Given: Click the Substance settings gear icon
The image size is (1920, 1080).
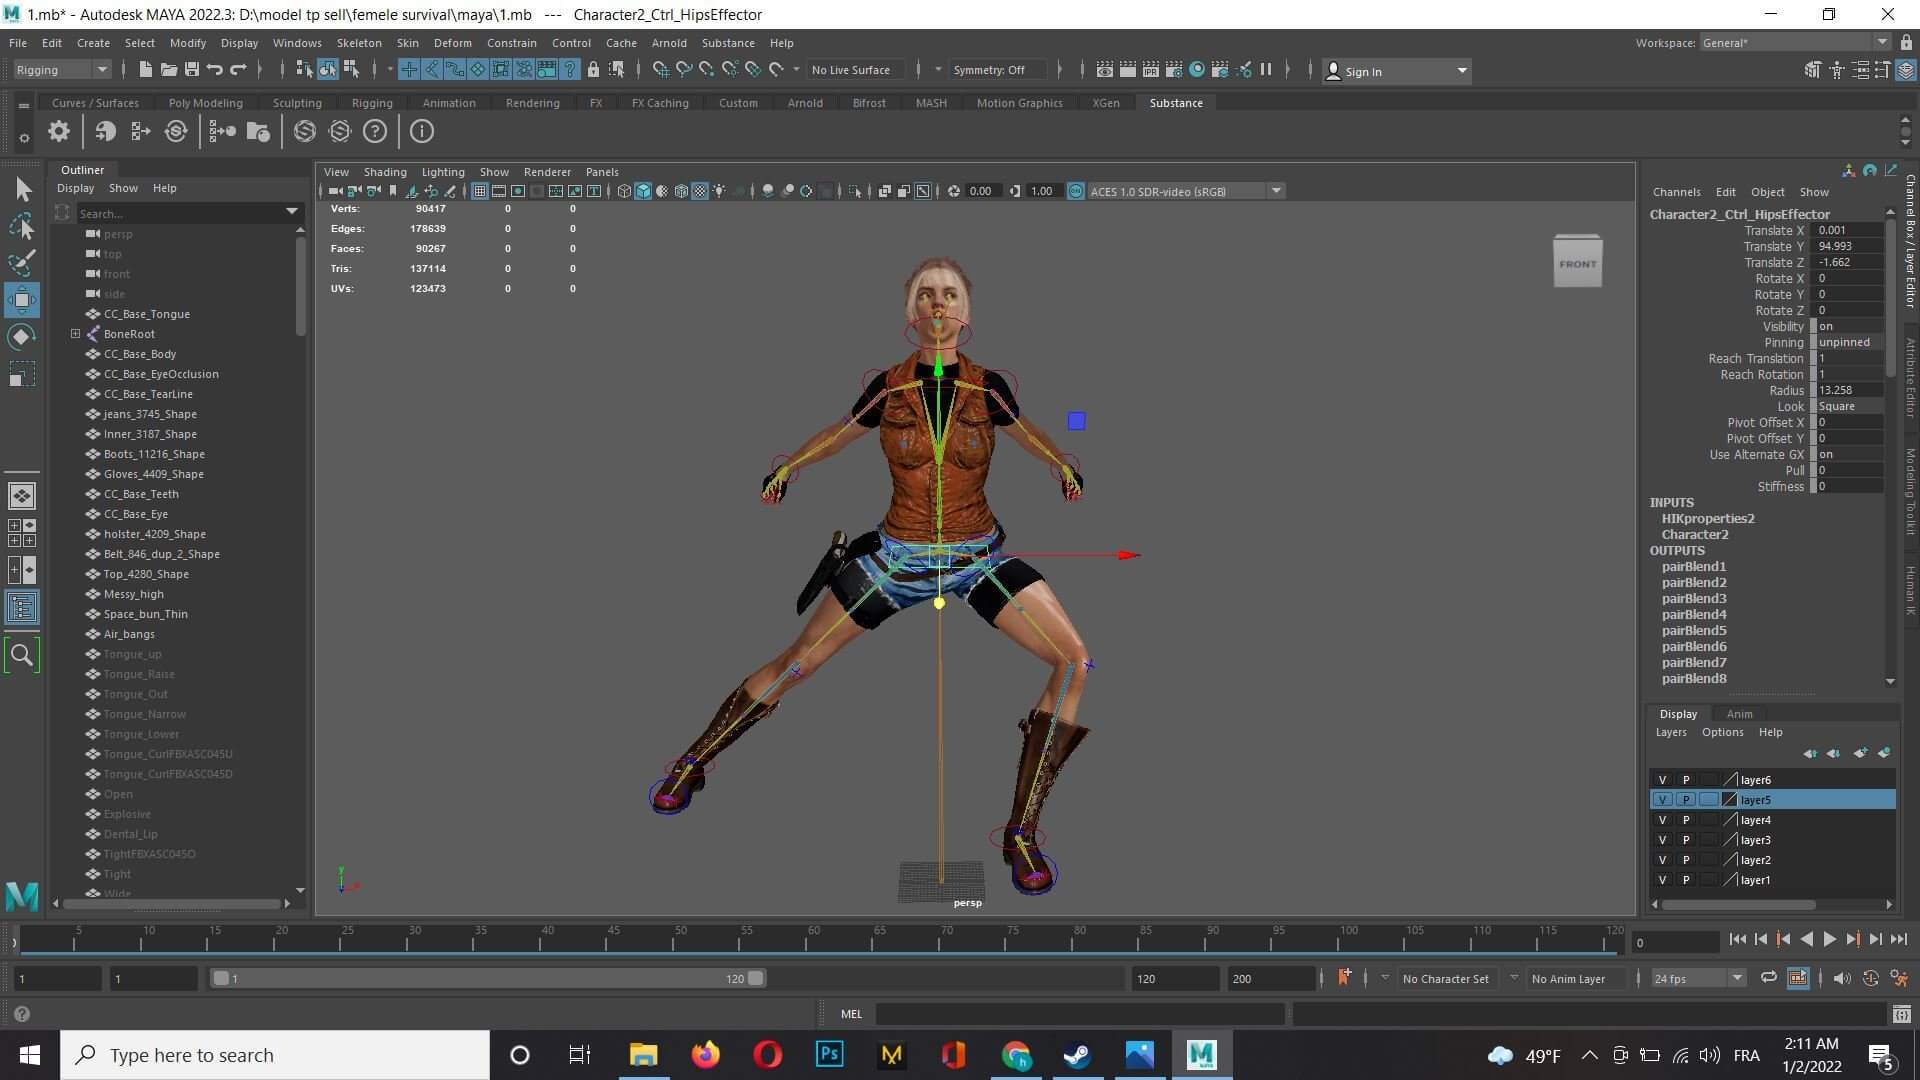Looking at the screenshot, I should (x=59, y=131).
